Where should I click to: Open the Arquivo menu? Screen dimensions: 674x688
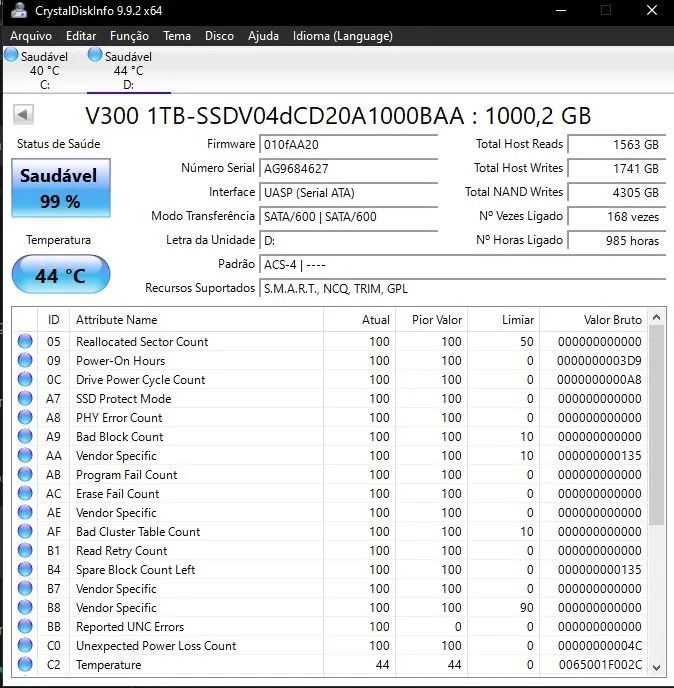(x=31, y=36)
